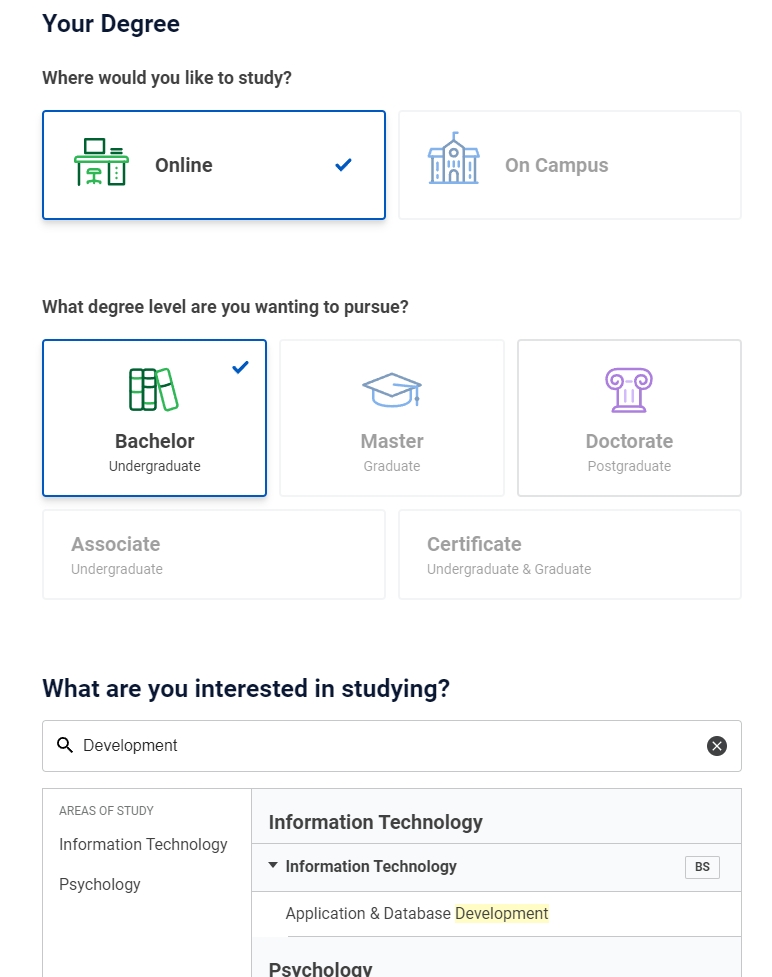The height and width of the screenshot is (977, 772).
Task: Click the purple pillar Doctorate icon
Action: coord(629,390)
